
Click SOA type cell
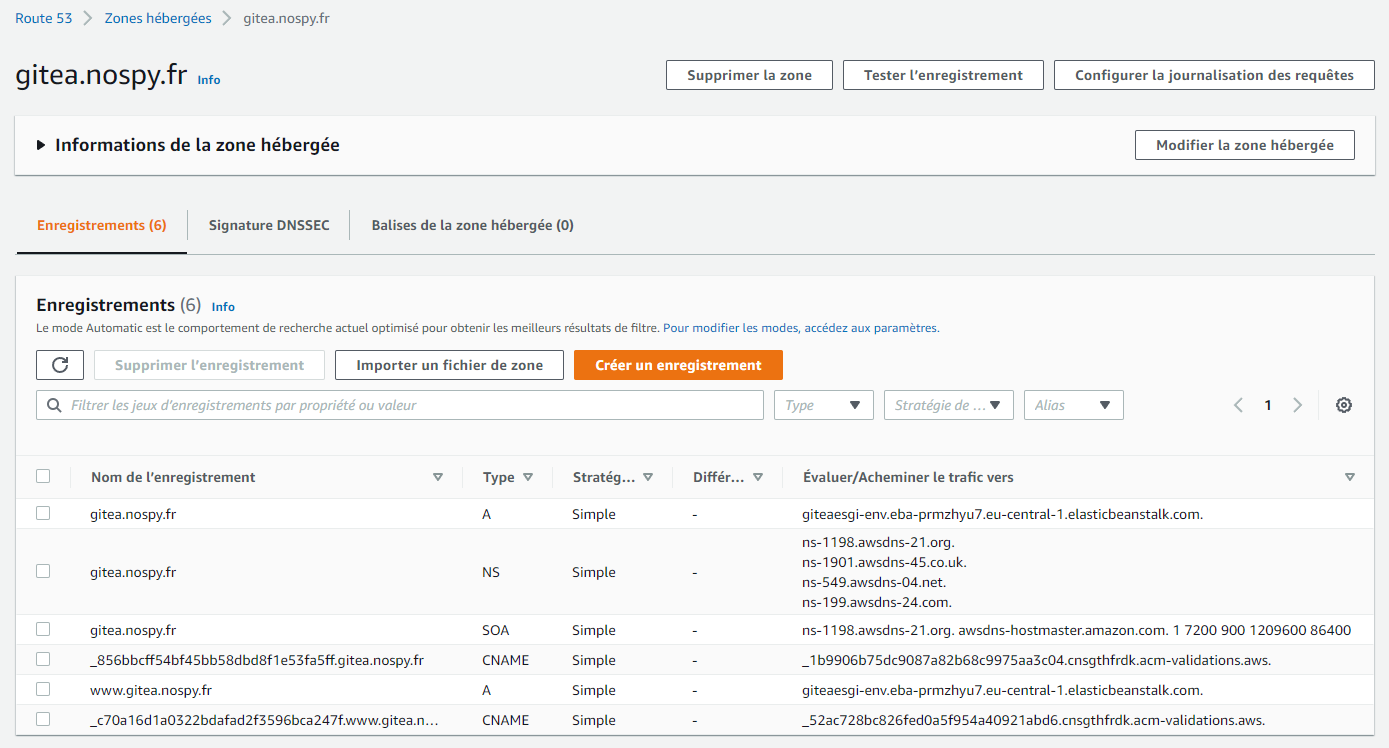(x=496, y=630)
